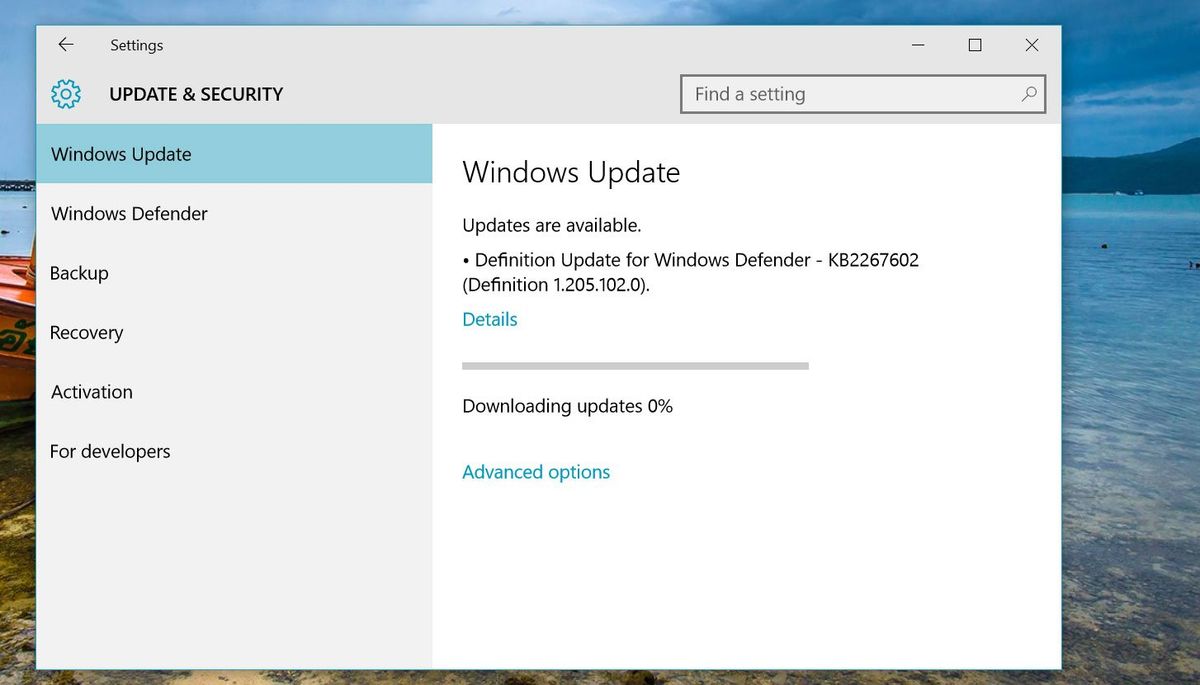Click the Settings gear icon
The height and width of the screenshot is (685, 1200).
65,94
